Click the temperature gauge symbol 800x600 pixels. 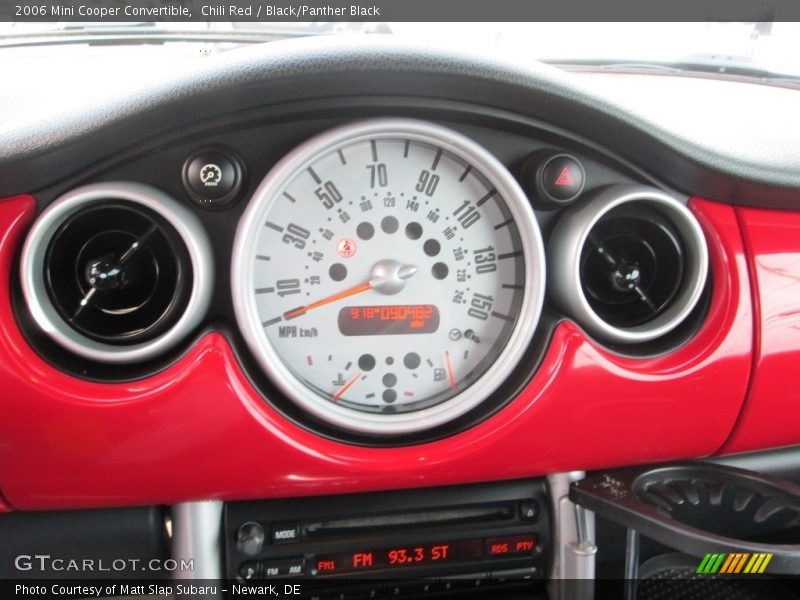click(x=338, y=379)
